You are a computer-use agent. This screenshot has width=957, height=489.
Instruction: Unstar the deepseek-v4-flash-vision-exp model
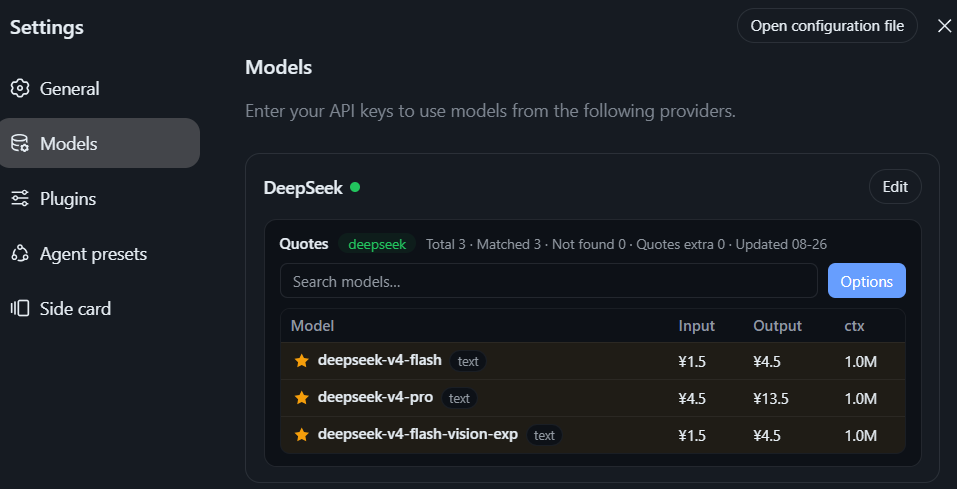pyautogui.click(x=302, y=435)
